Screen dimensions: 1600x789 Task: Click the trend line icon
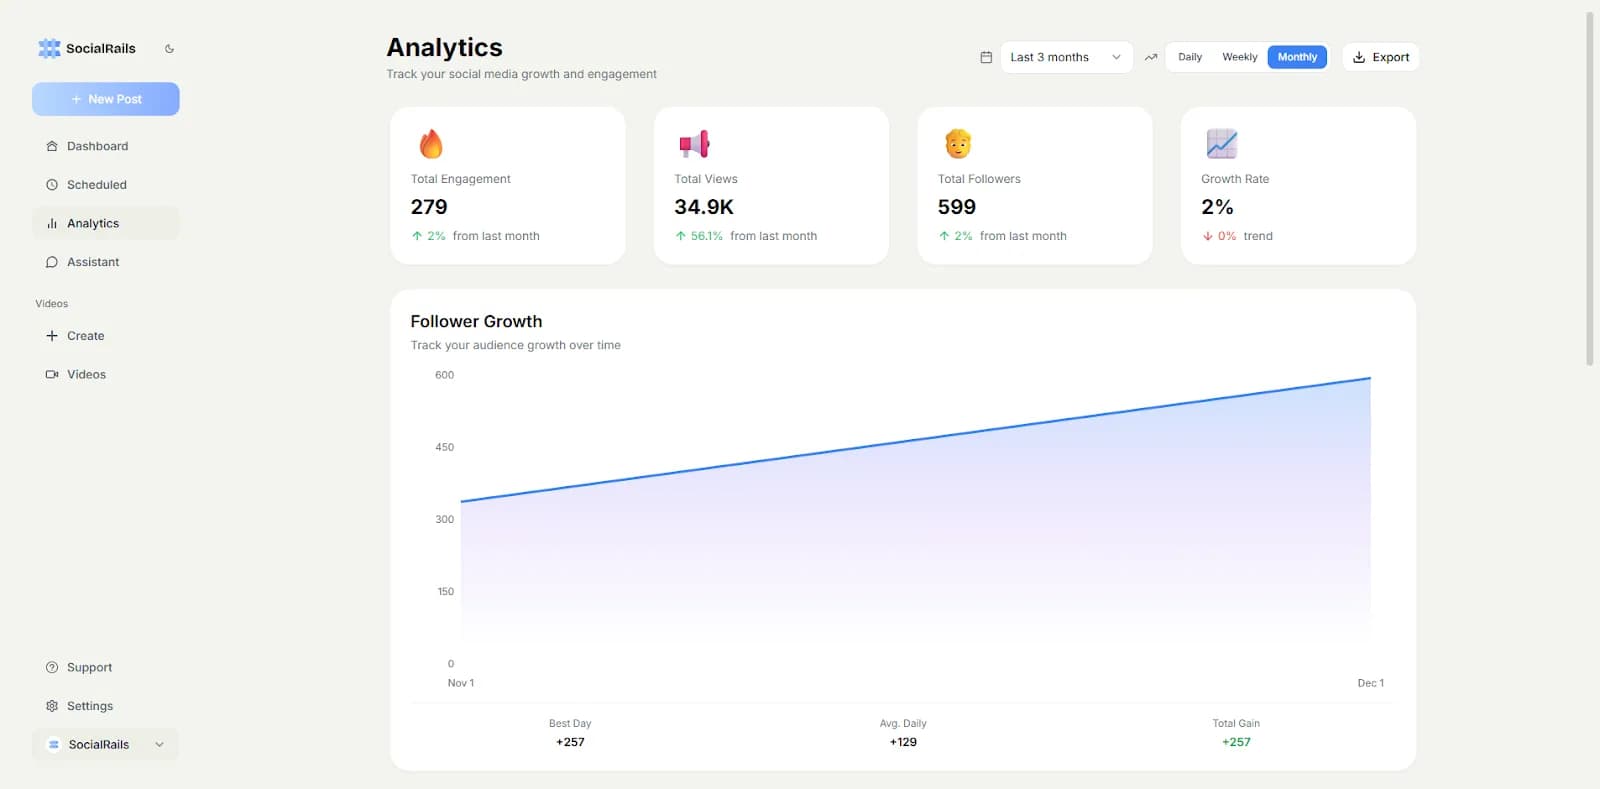coord(1151,57)
